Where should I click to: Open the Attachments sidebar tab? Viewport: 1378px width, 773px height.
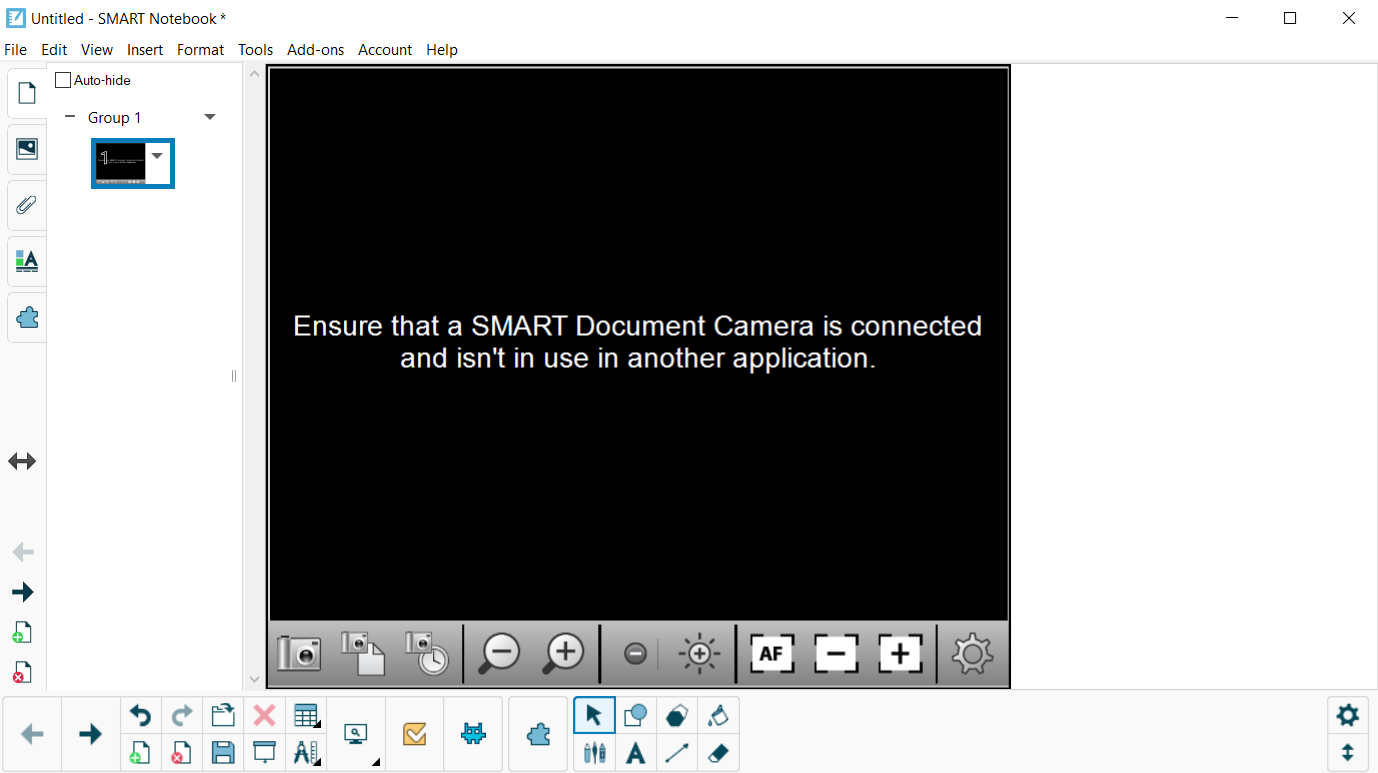click(x=26, y=205)
